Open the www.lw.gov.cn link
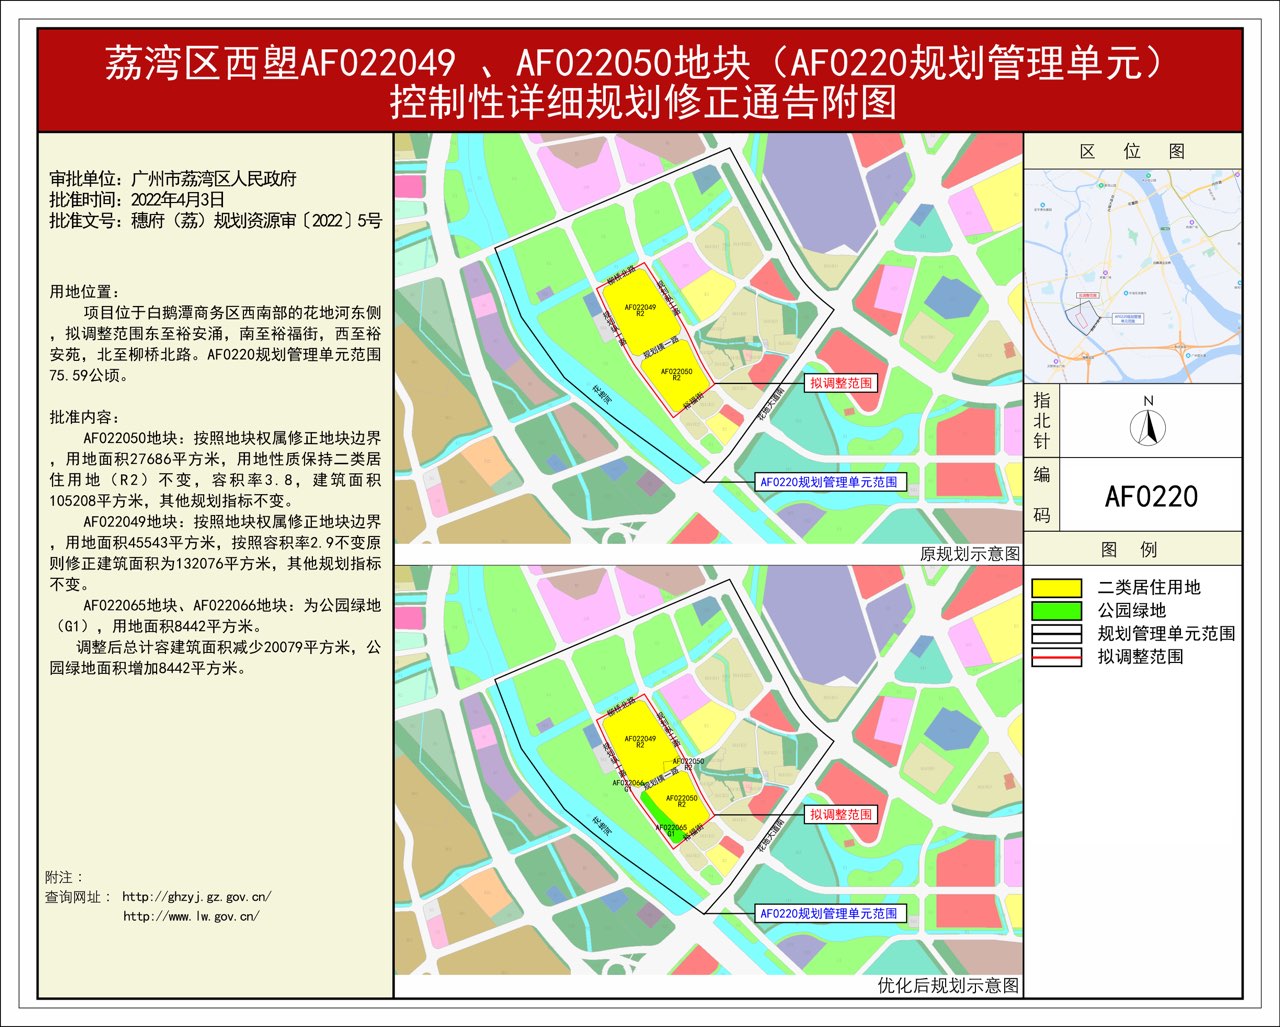The image size is (1280, 1027). click(191, 916)
